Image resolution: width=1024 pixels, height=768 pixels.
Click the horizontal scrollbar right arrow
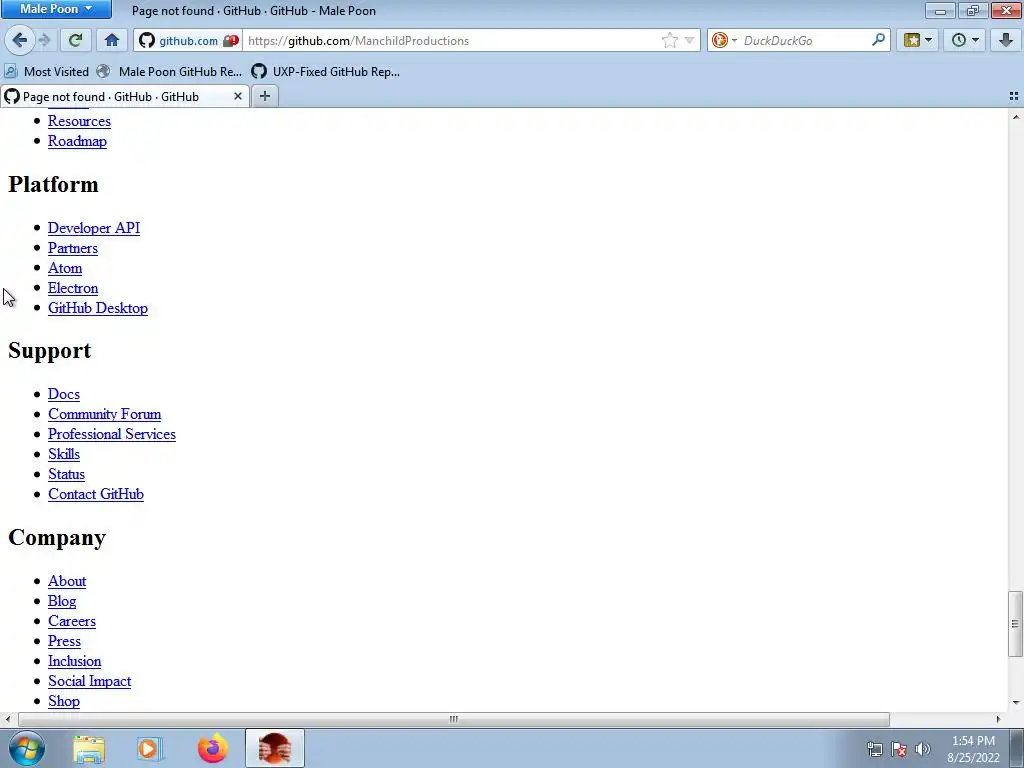pos(998,719)
